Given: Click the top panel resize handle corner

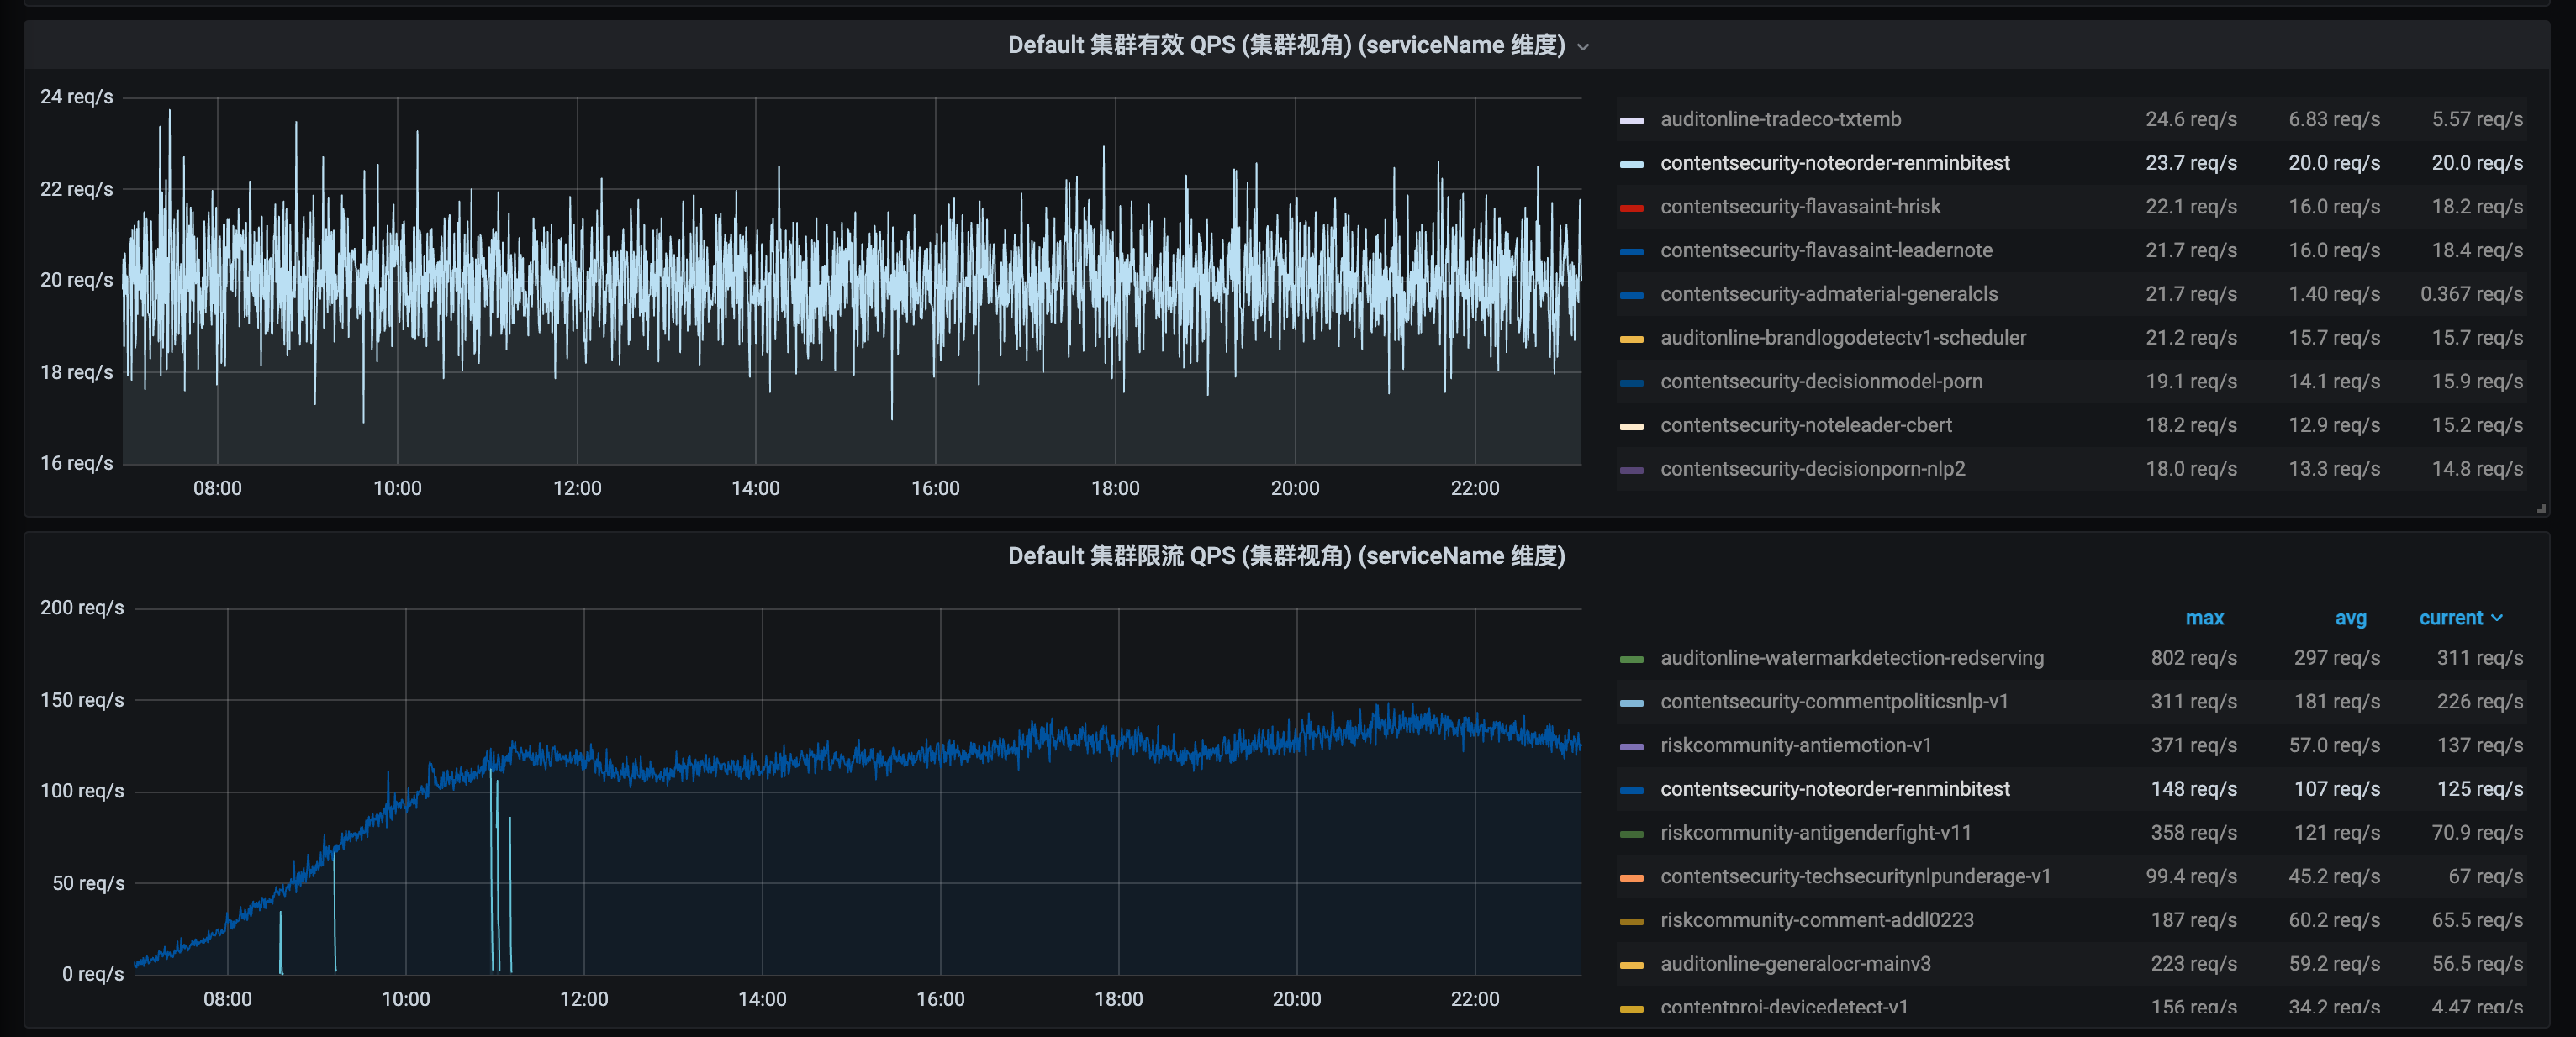Looking at the screenshot, I should (x=2541, y=508).
